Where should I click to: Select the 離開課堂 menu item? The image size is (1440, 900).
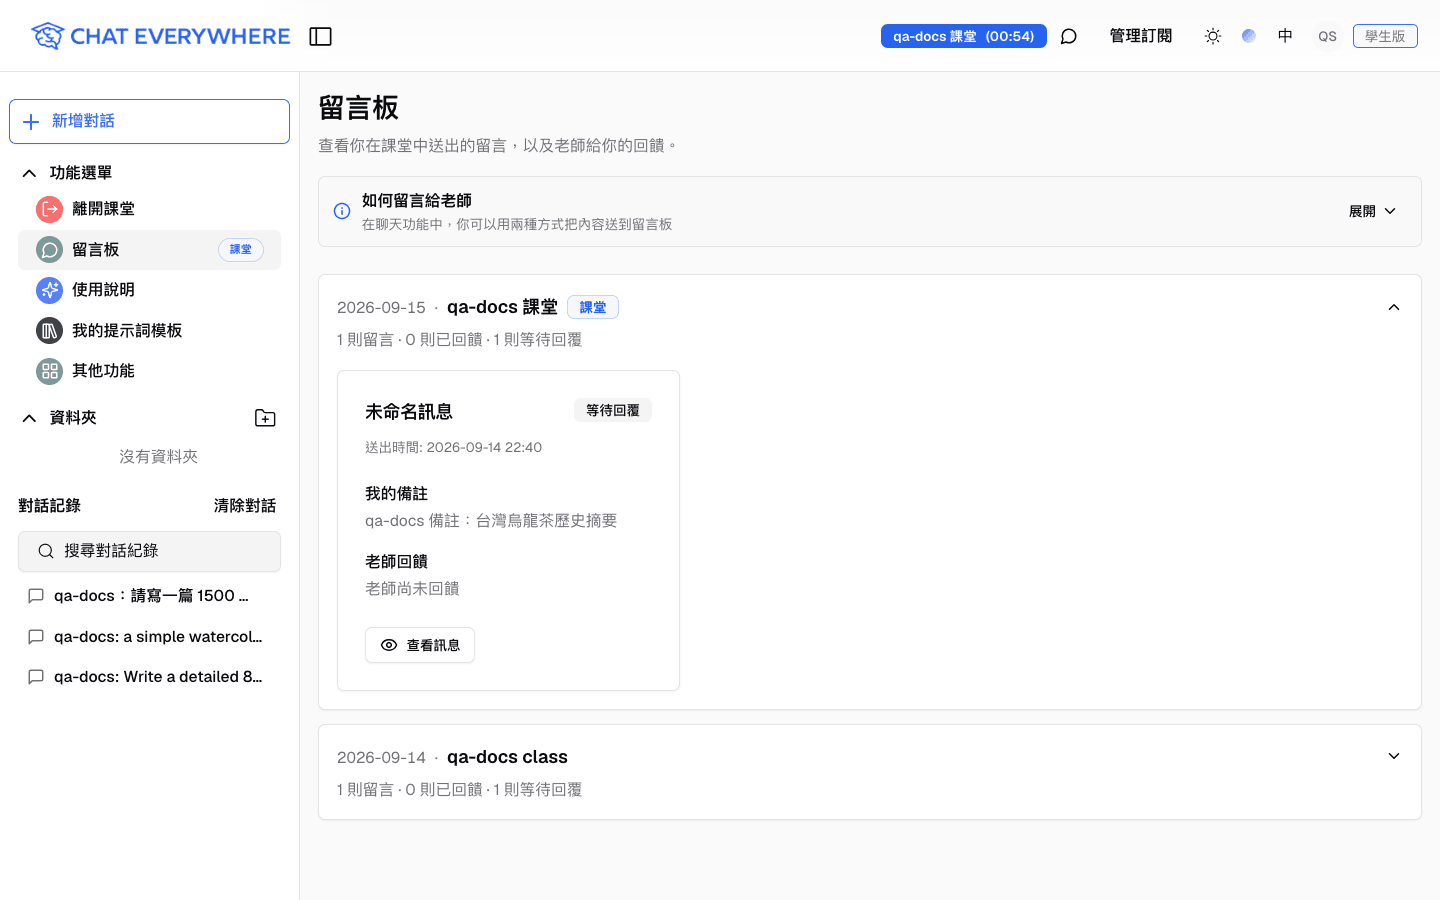click(149, 209)
